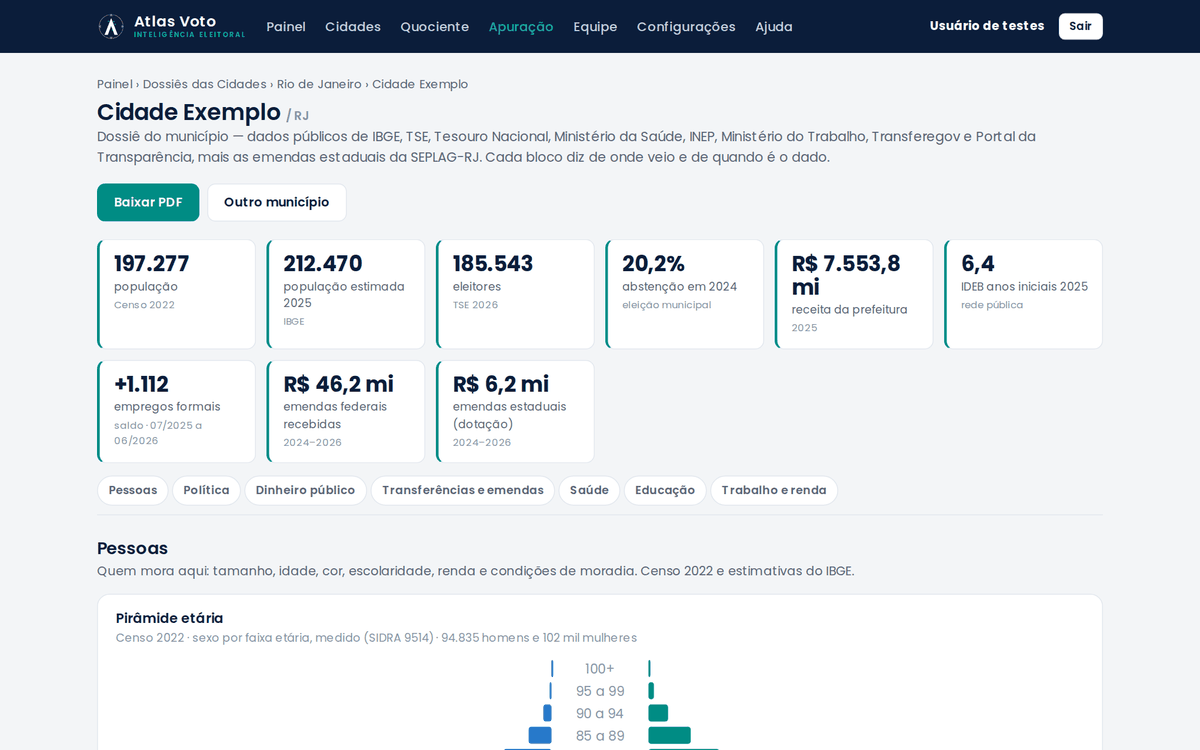Click the 197.277 população card
Screen dimensions: 1200x750
coord(176,294)
